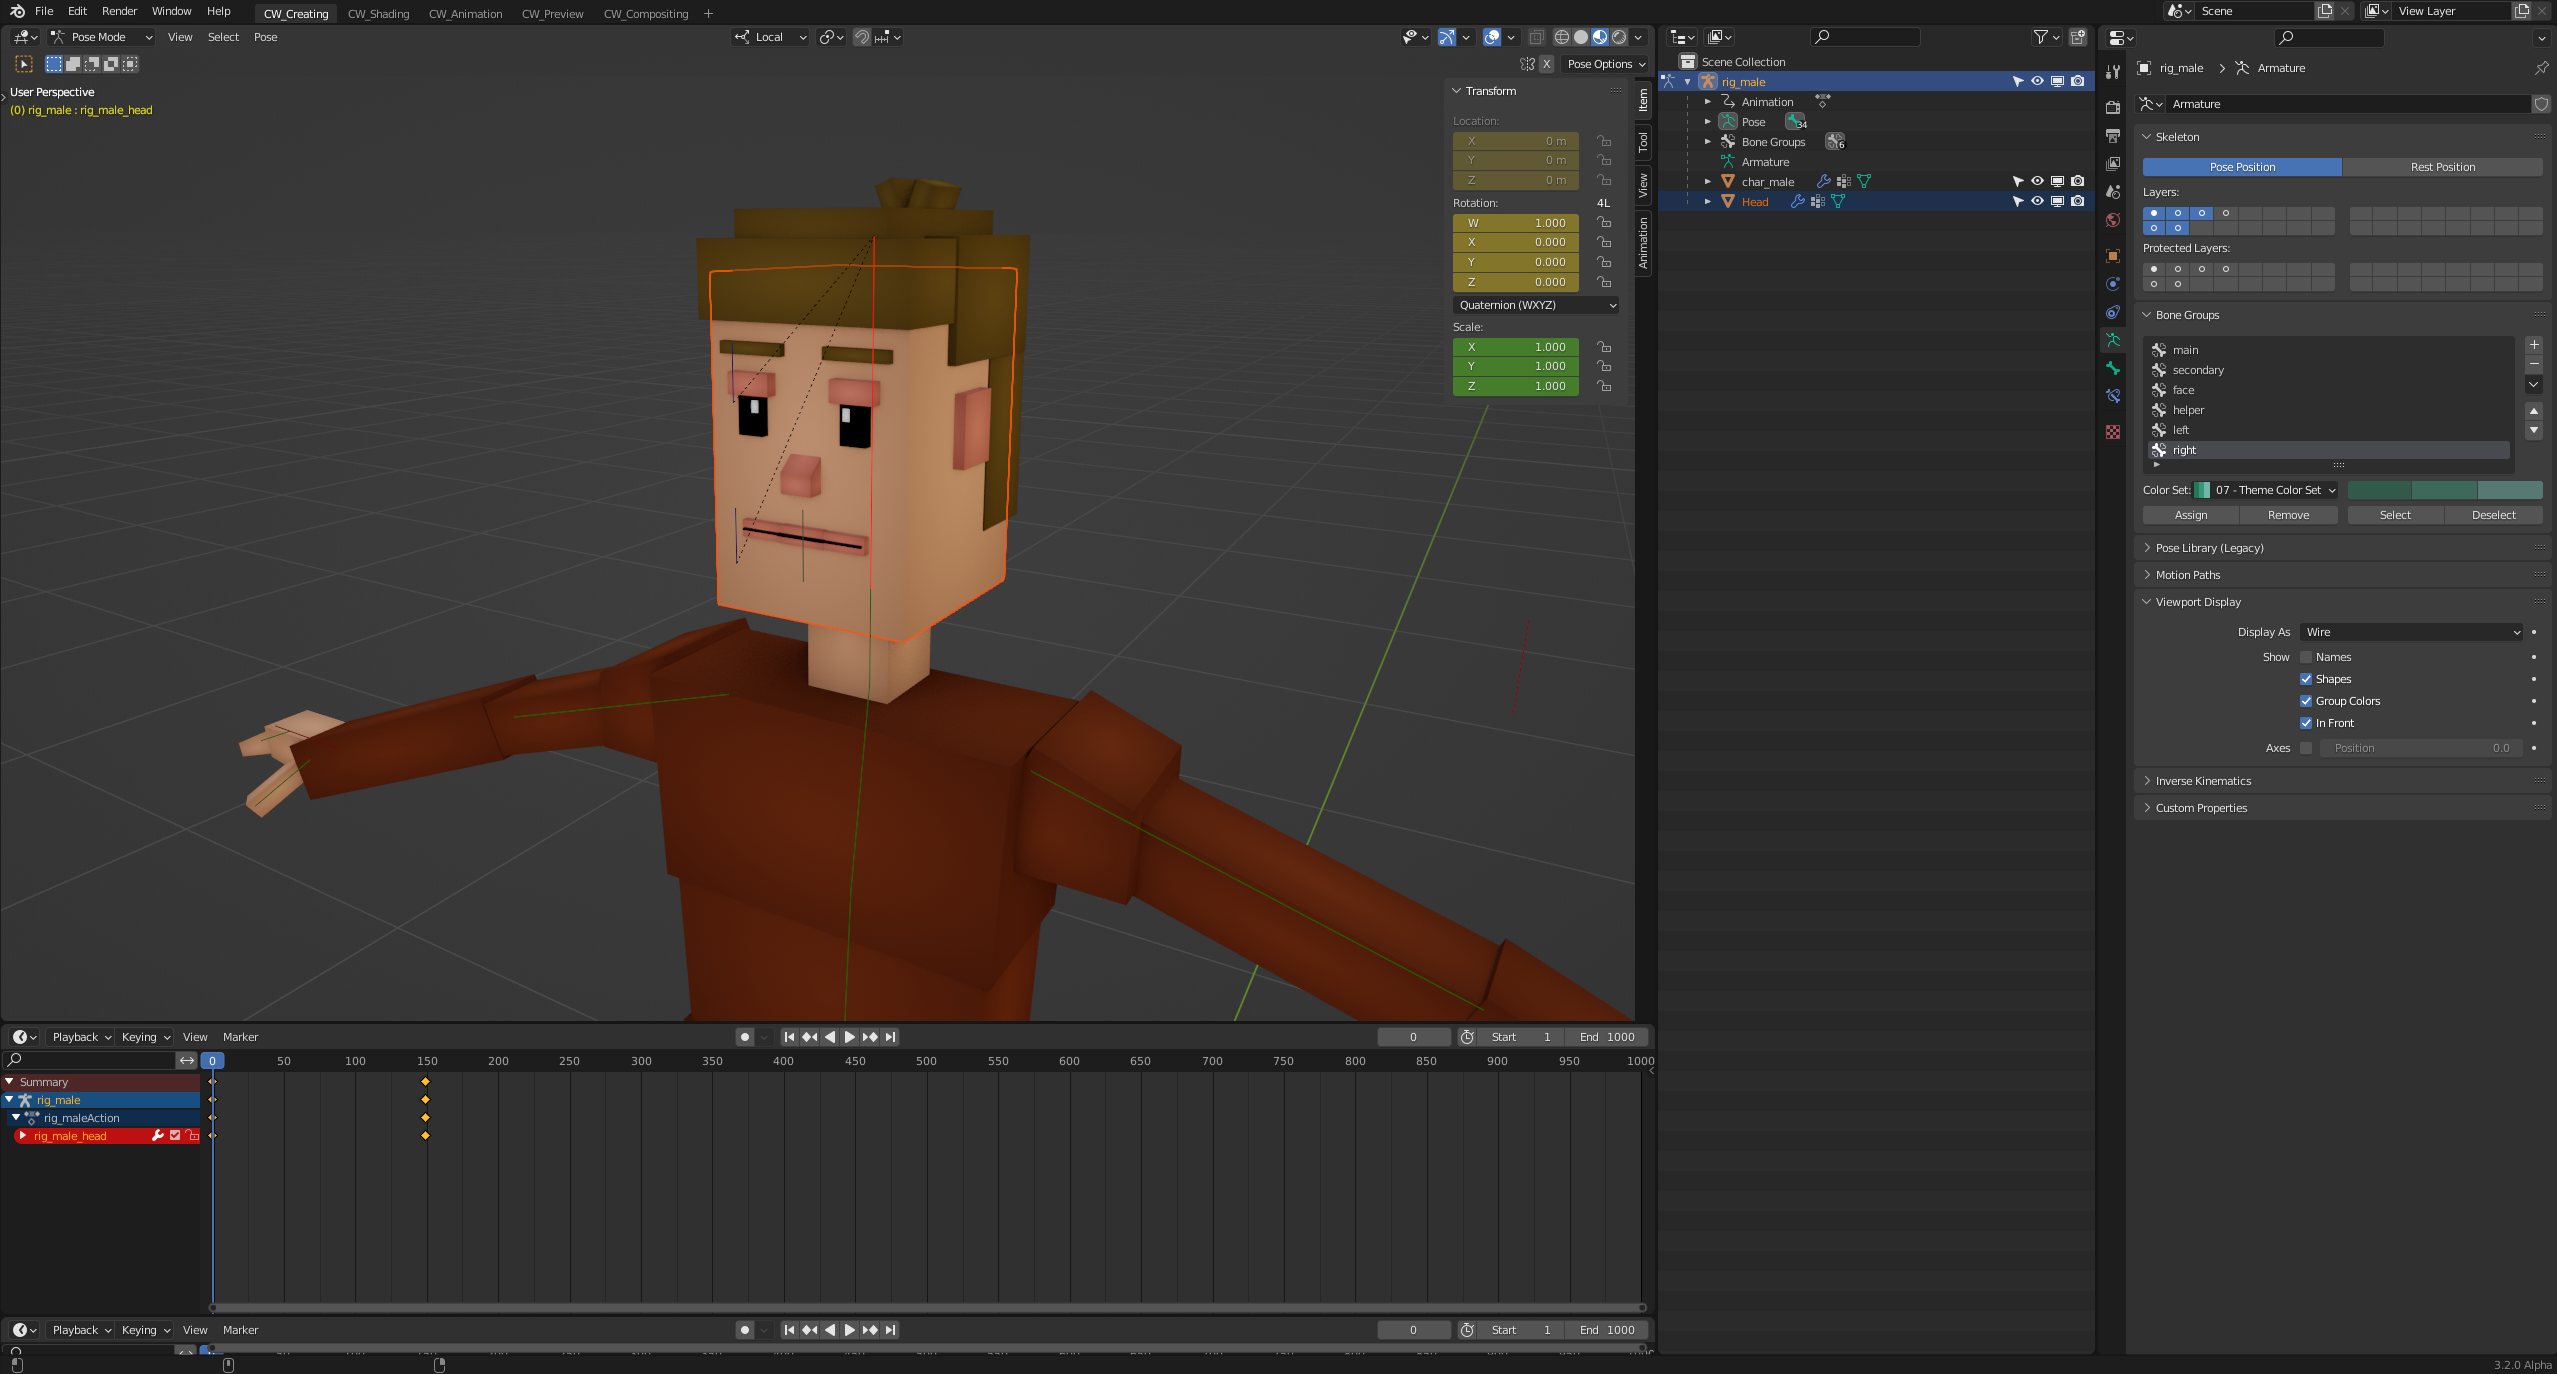Toggle auto keying record button
2557x1374 pixels.
click(x=744, y=1037)
